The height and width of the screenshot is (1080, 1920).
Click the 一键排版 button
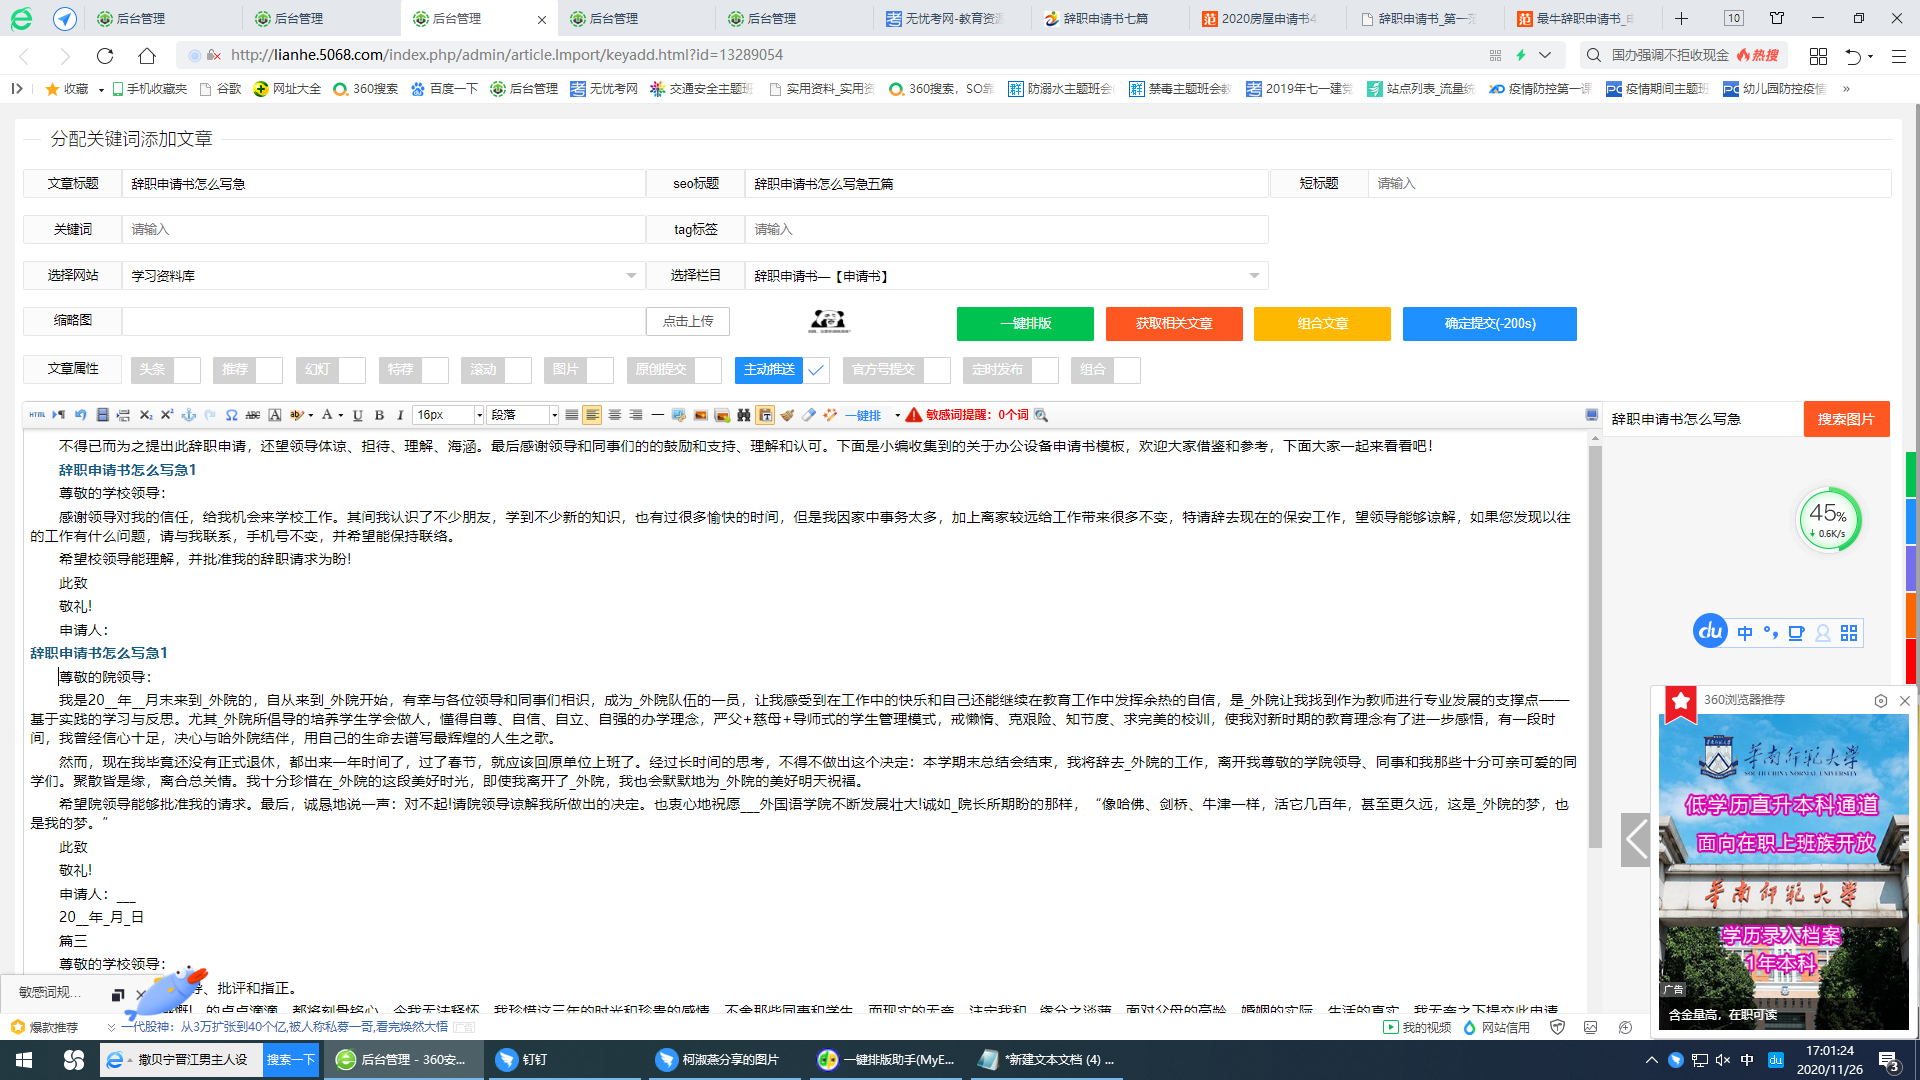pyautogui.click(x=1024, y=323)
